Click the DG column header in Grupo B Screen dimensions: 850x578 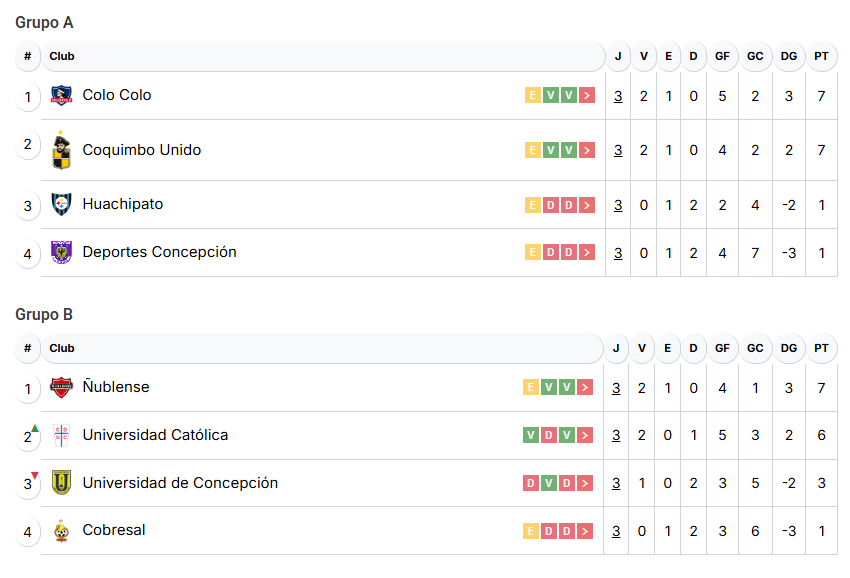click(789, 348)
